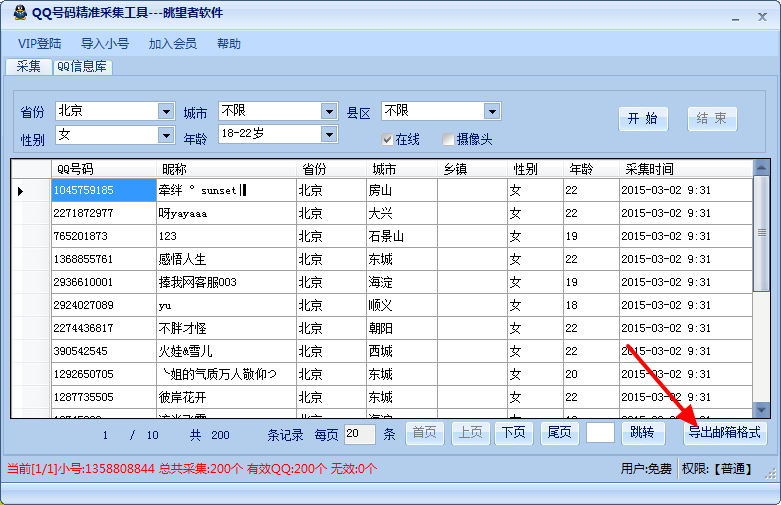
Task: Select QQ number 1287735505 cell
Action: [104, 397]
